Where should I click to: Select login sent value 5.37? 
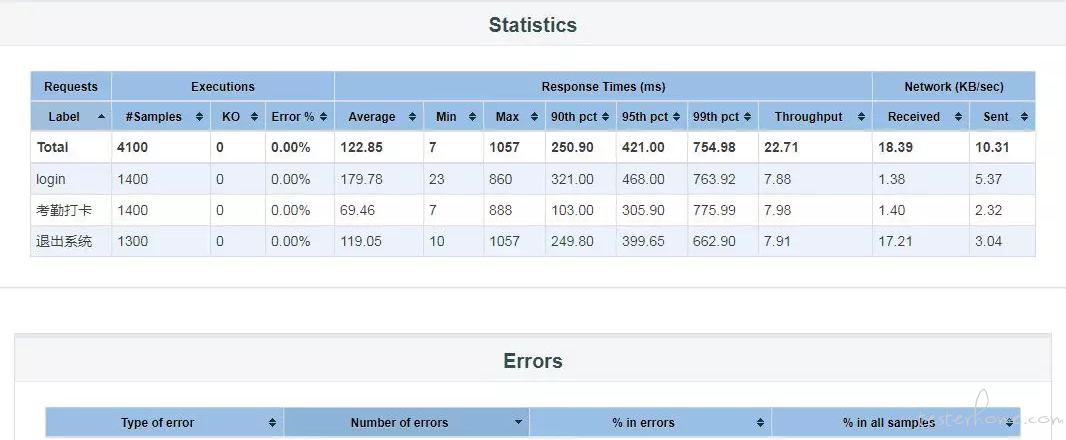coord(988,180)
